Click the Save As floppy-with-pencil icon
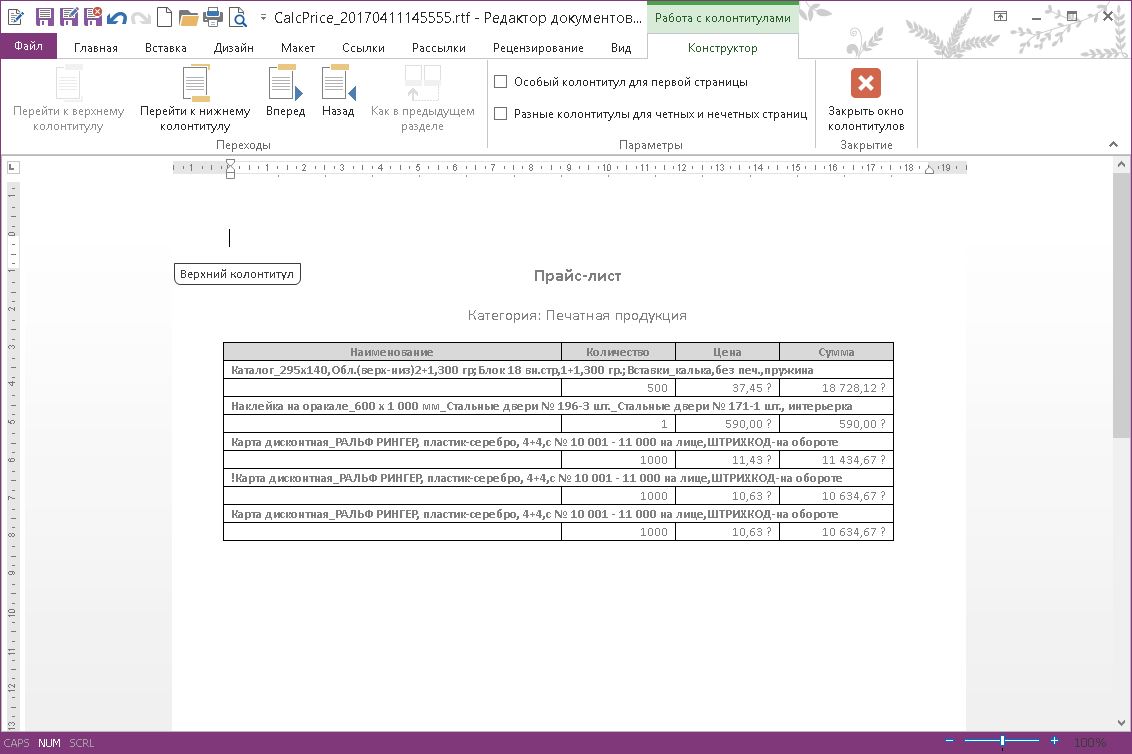The image size is (1132, 754). coord(69,17)
